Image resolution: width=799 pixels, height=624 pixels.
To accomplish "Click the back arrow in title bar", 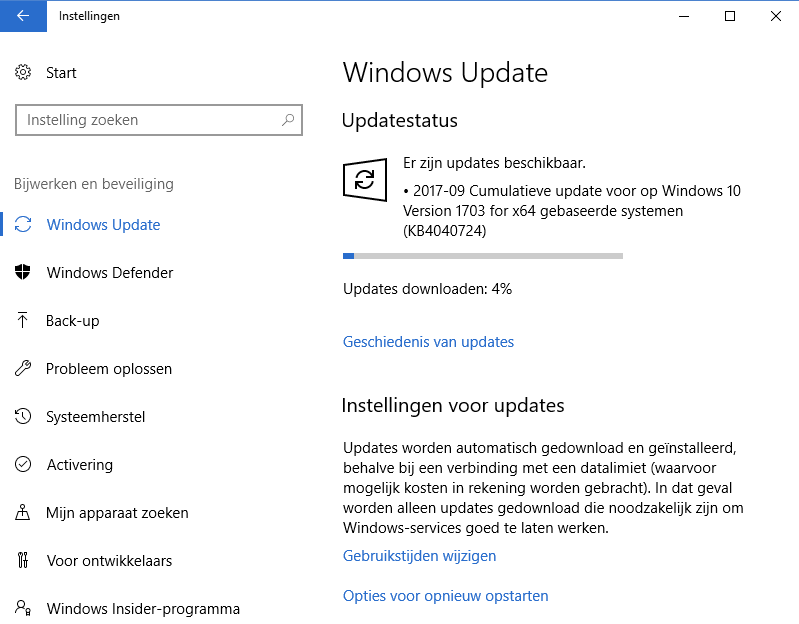I will click(x=23, y=16).
